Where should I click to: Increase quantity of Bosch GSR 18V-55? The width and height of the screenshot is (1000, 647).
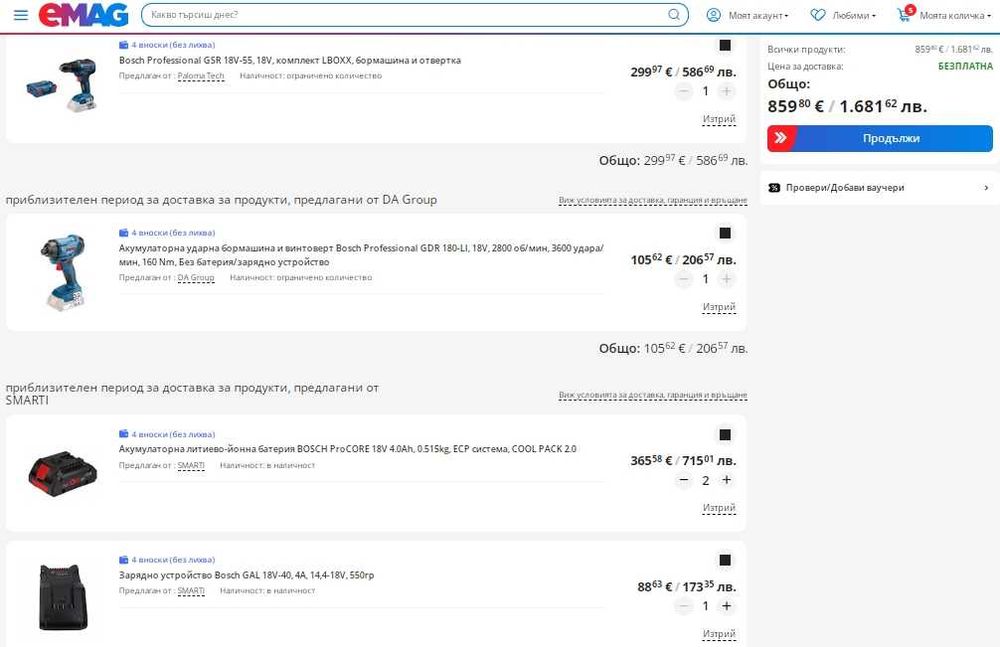726,91
